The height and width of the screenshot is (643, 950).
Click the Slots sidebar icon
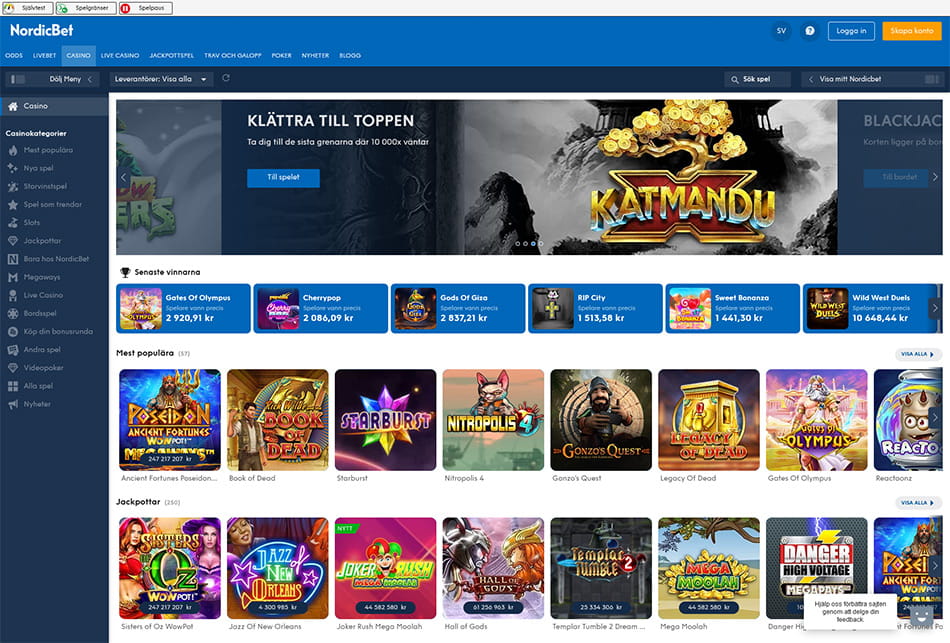click(x=13, y=223)
